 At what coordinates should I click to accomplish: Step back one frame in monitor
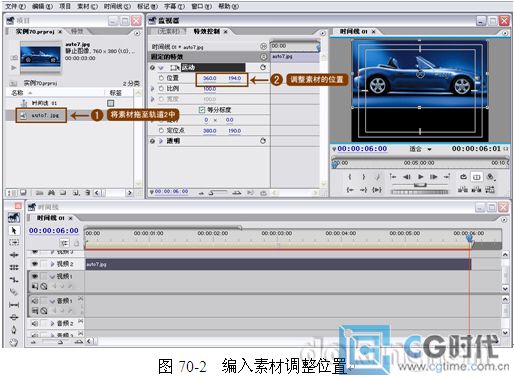407,177
